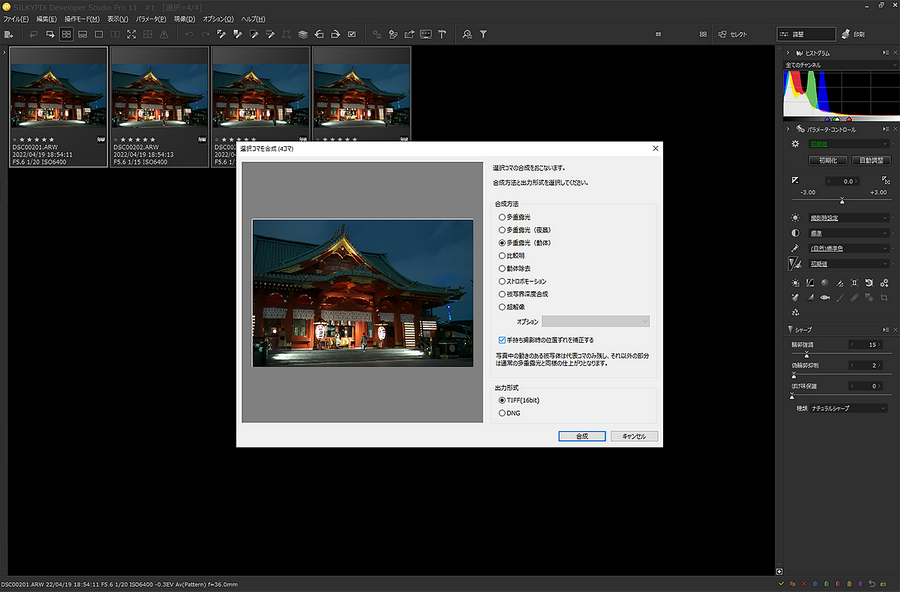
Task: Open the ファイル(F) menu
Action: point(16,19)
